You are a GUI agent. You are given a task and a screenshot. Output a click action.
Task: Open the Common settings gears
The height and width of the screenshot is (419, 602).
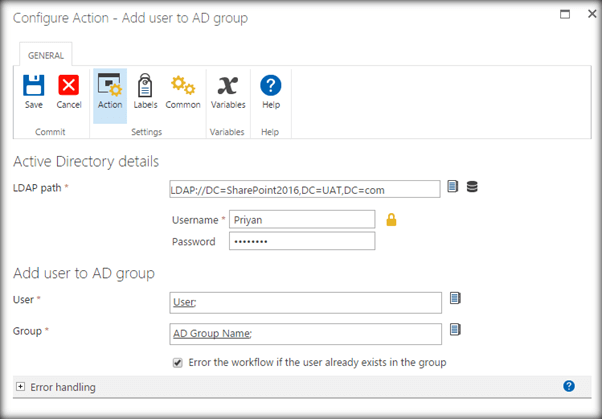[183, 86]
